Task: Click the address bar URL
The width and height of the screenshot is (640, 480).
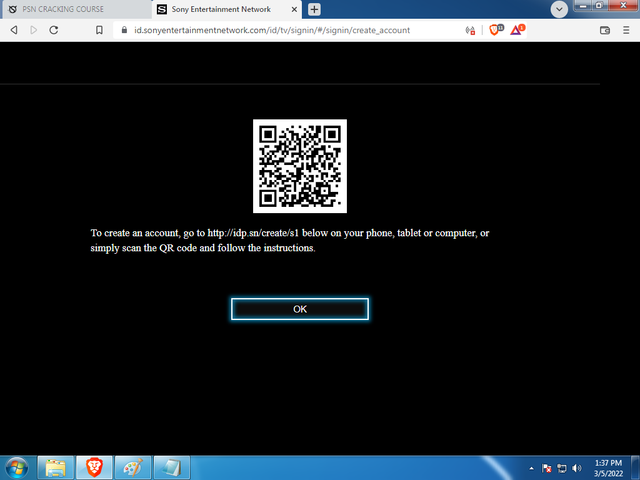Action: (x=272, y=30)
